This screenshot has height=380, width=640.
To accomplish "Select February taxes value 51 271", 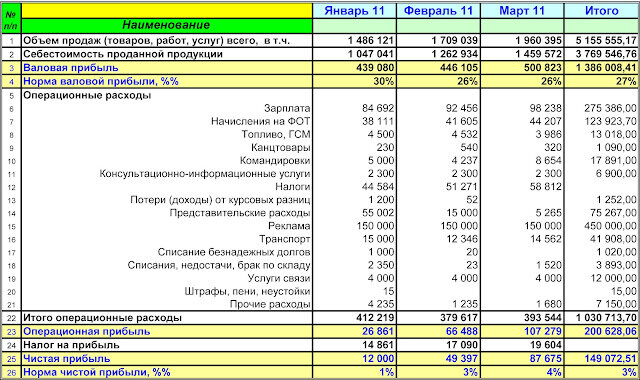I will tap(462, 187).
